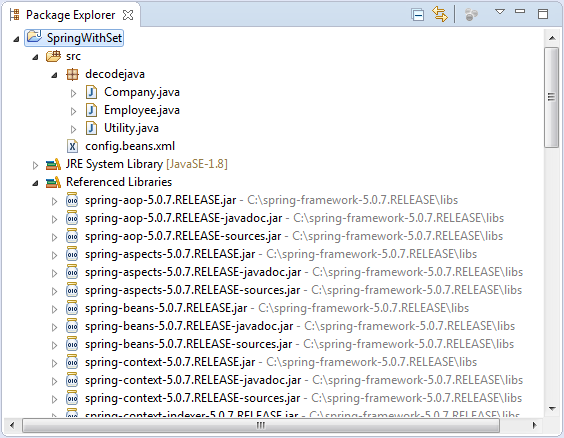Image resolution: width=564 pixels, height=438 pixels.
Task: Click the Focus on Active Task icon
Action: 471,15
